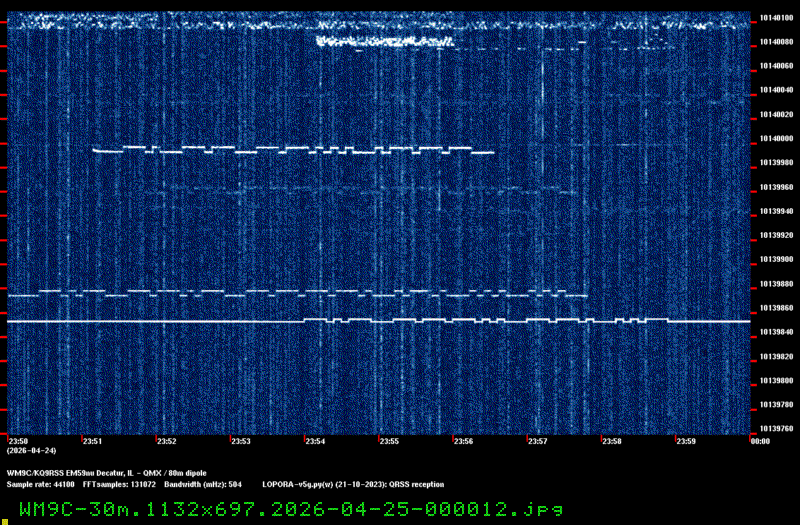The width and height of the screenshot is (800, 525).
Task: Select the 10140000 frequency scale label
Action: (774, 138)
